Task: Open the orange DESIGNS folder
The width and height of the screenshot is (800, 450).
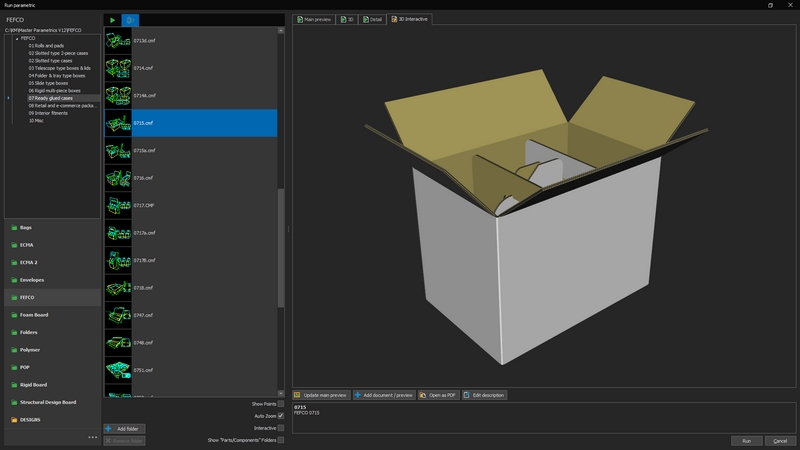Action: 29,419
